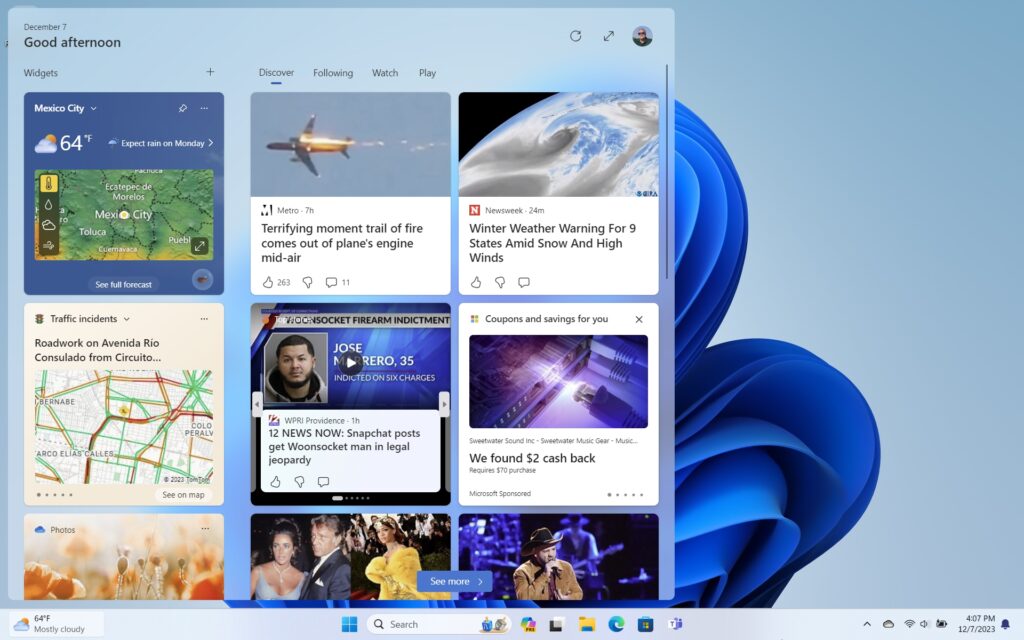Like the plane engine fire article
This screenshot has height=640, width=1024.
(268, 282)
